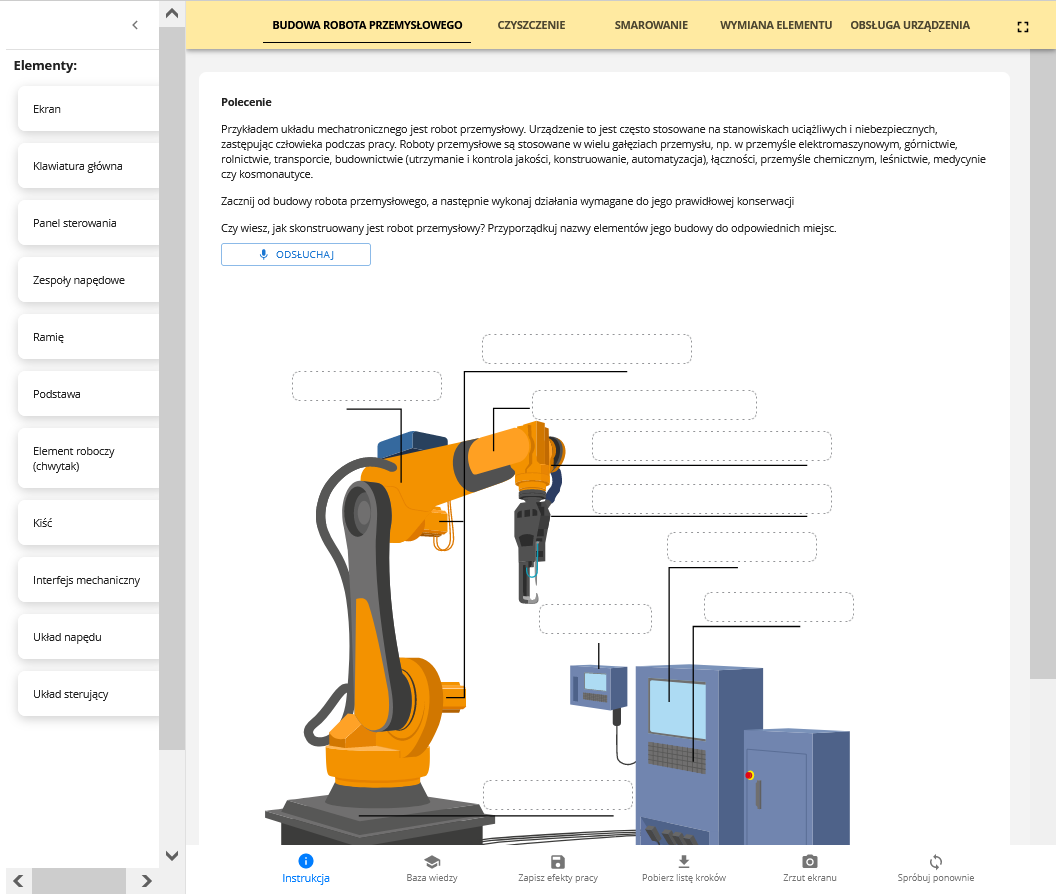Select the Obsługa urządzenia tab
Screen dimensions: 1056x894
[909, 25]
